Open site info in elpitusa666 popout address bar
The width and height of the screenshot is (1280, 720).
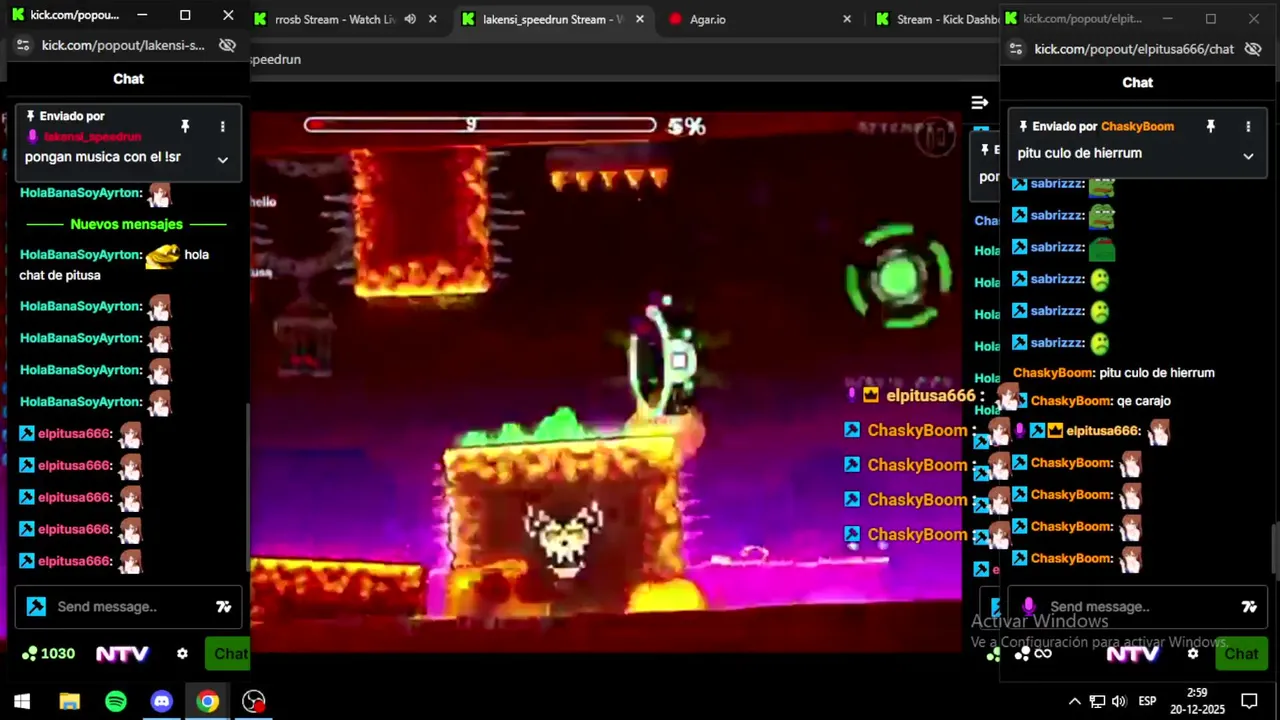click(x=1015, y=49)
